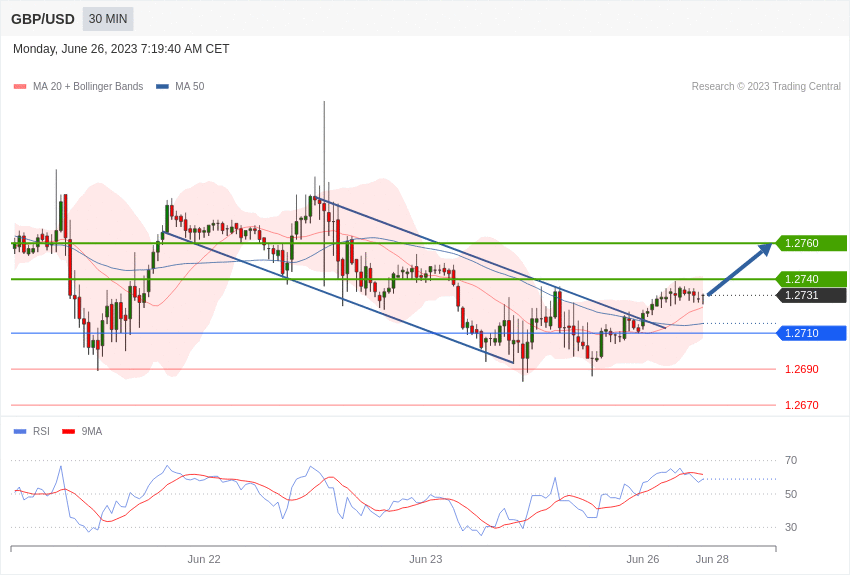The width and height of the screenshot is (850, 576).
Task: Select the chart date and time text
Action: click(x=121, y=49)
